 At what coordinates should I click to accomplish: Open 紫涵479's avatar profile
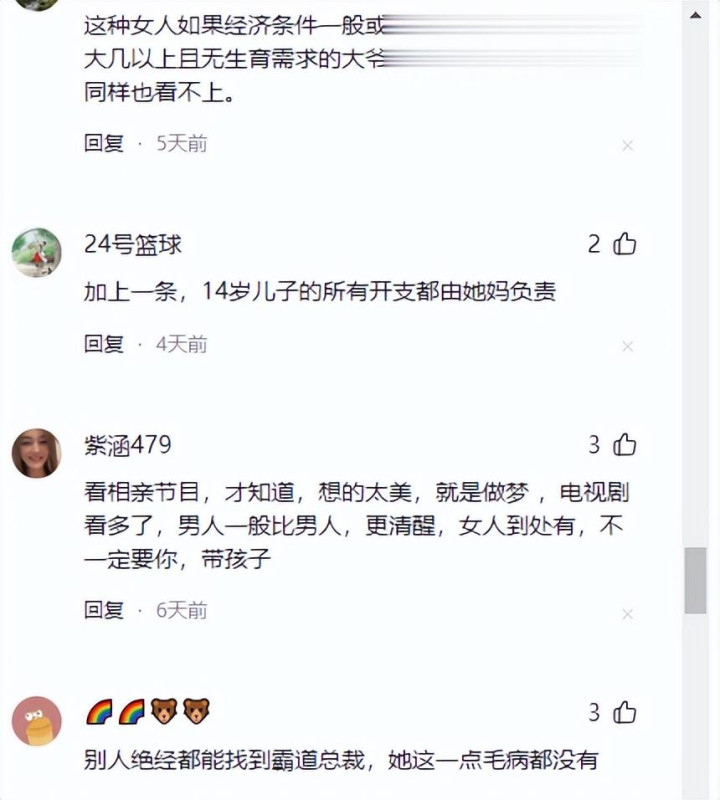pyautogui.click(x=37, y=453)
